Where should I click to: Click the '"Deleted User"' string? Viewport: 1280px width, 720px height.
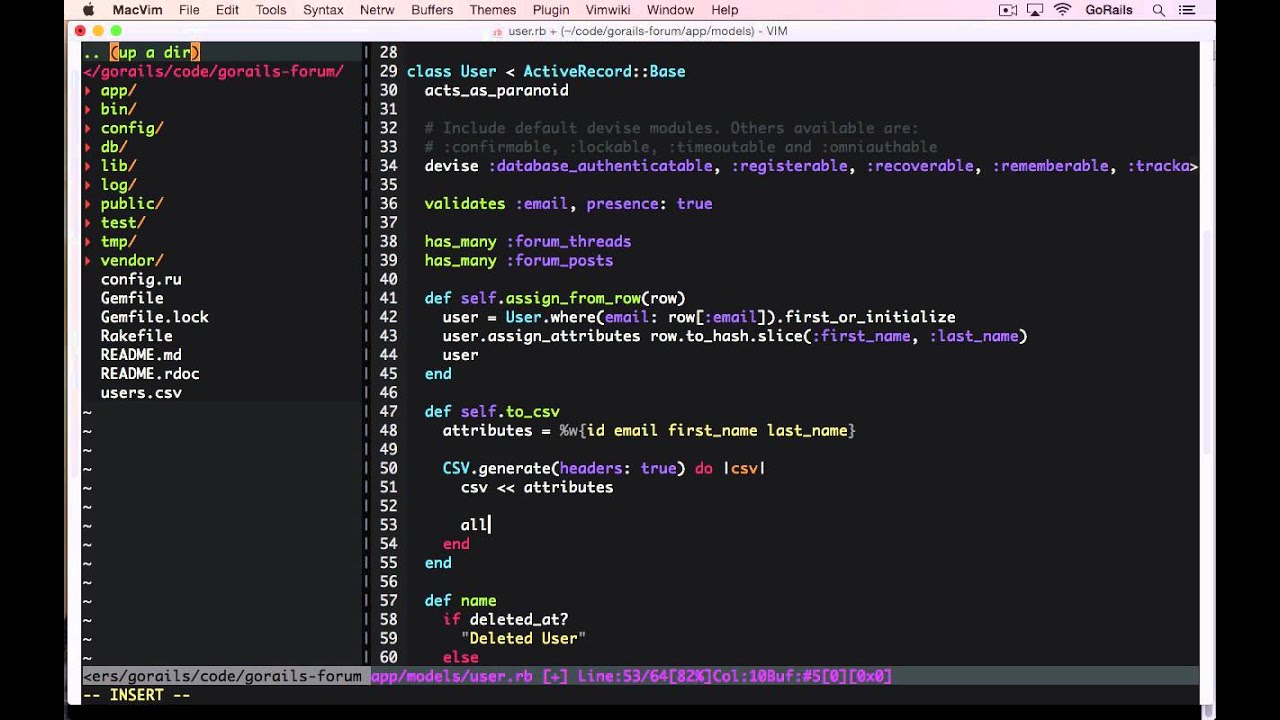(x=524, y=638)
